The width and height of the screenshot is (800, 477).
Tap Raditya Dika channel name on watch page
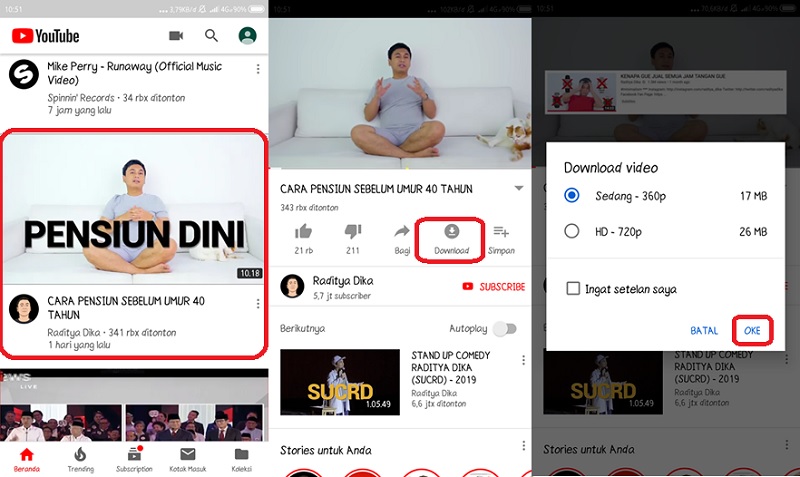pos(343,281)
